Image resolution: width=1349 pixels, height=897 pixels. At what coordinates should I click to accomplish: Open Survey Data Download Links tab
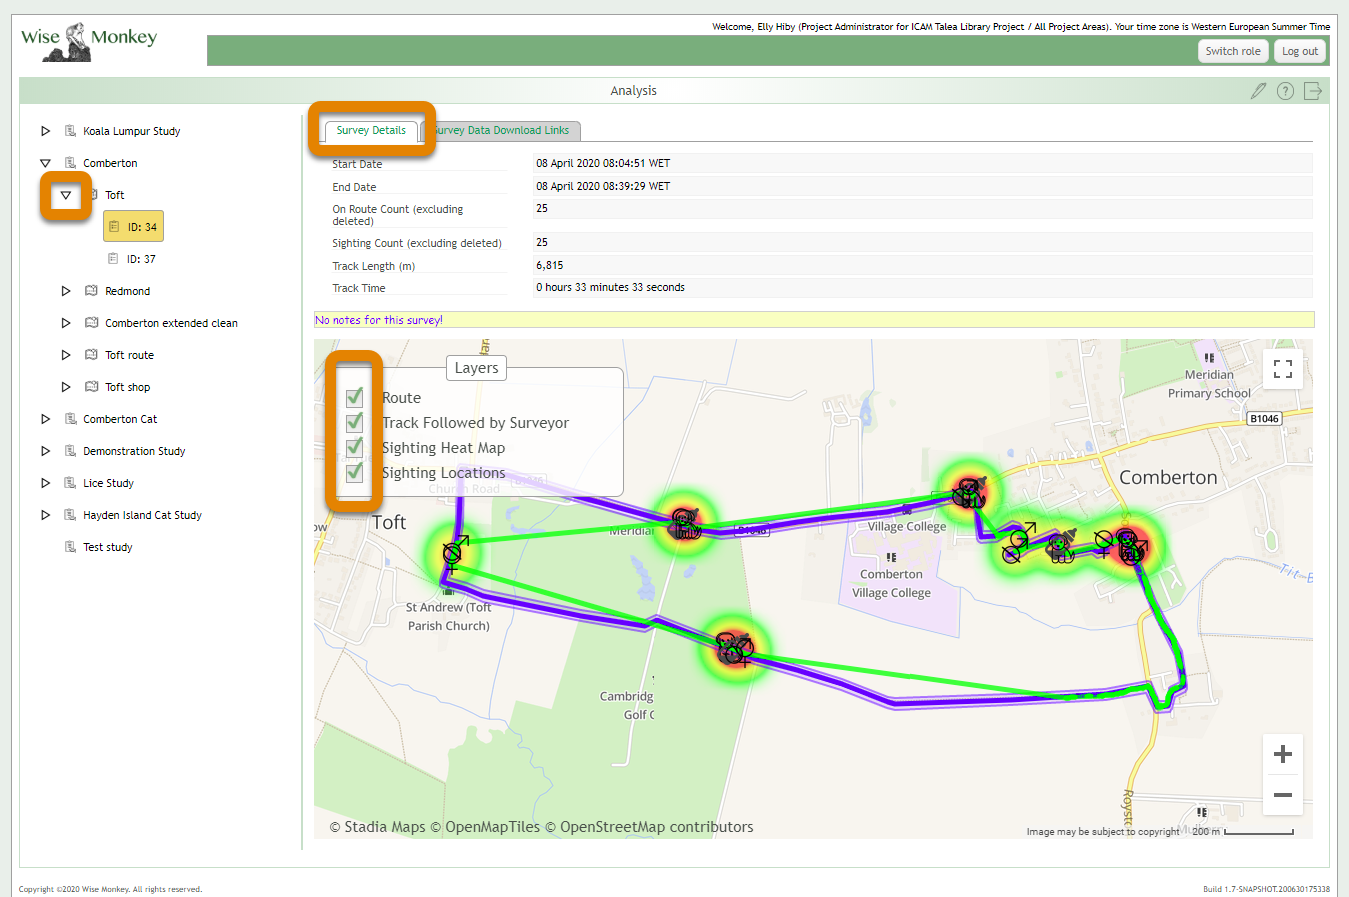point(502,131)
